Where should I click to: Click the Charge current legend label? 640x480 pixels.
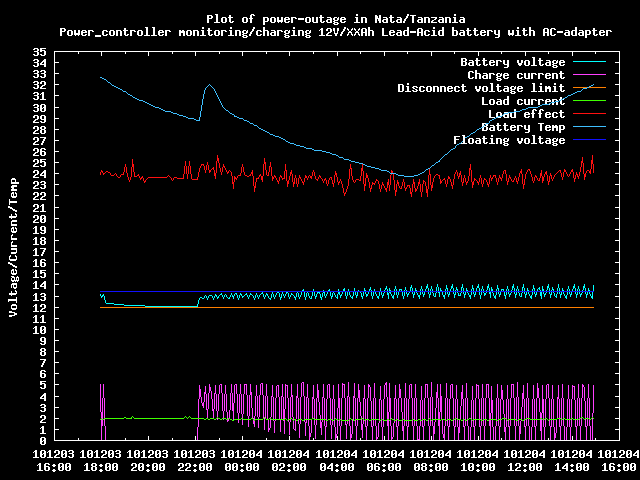pos(515,75)
